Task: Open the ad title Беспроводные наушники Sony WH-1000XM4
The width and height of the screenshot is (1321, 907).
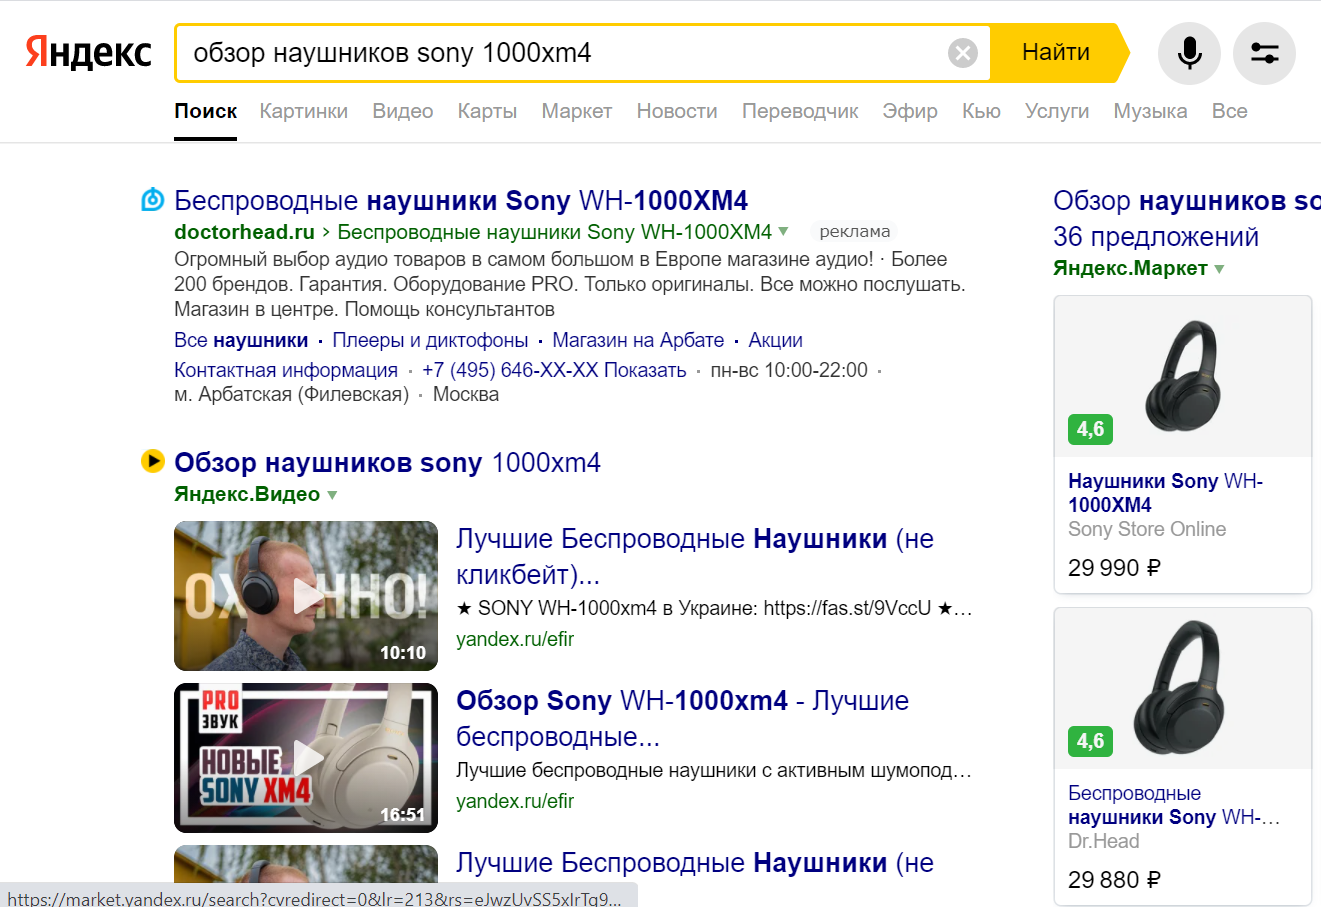Action: coord(461,200)
